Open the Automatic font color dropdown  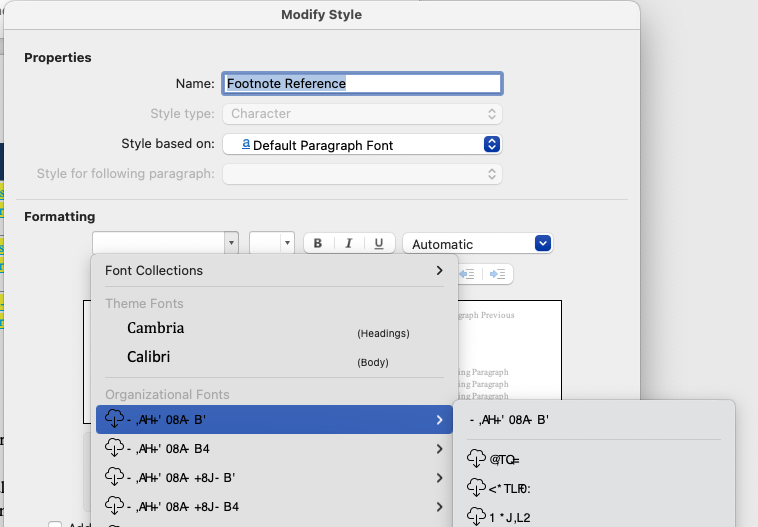coord(543,243)
